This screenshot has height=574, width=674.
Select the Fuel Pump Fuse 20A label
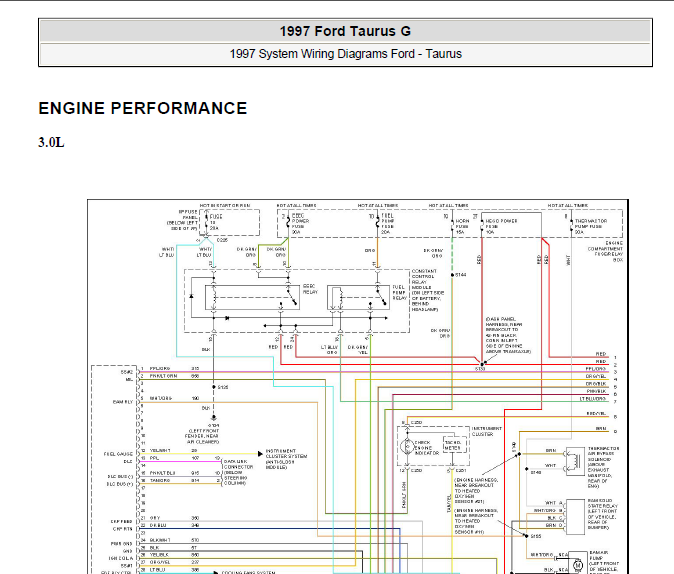point(387,224)
